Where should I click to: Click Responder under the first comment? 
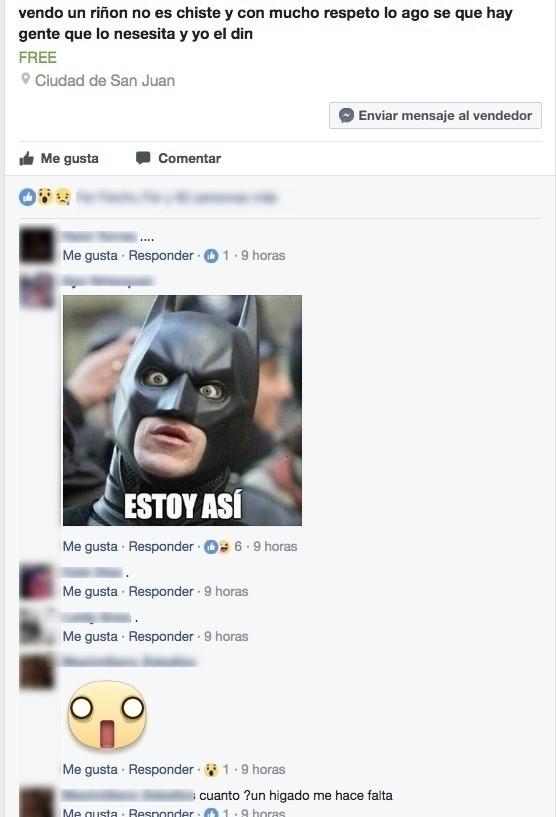pos(161,256)
